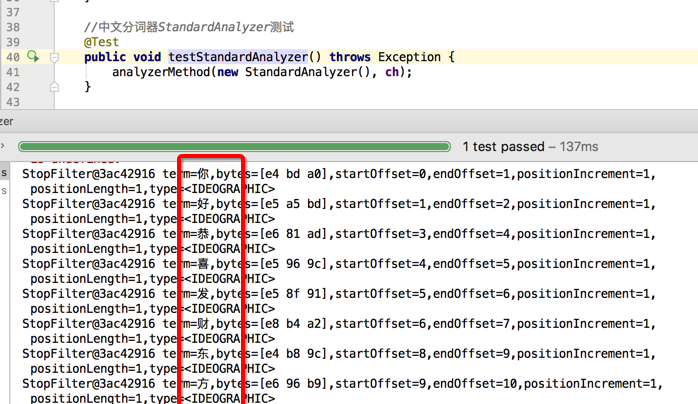Click output line with bytes=[e5 96 9c]

(x=339, y=264)
